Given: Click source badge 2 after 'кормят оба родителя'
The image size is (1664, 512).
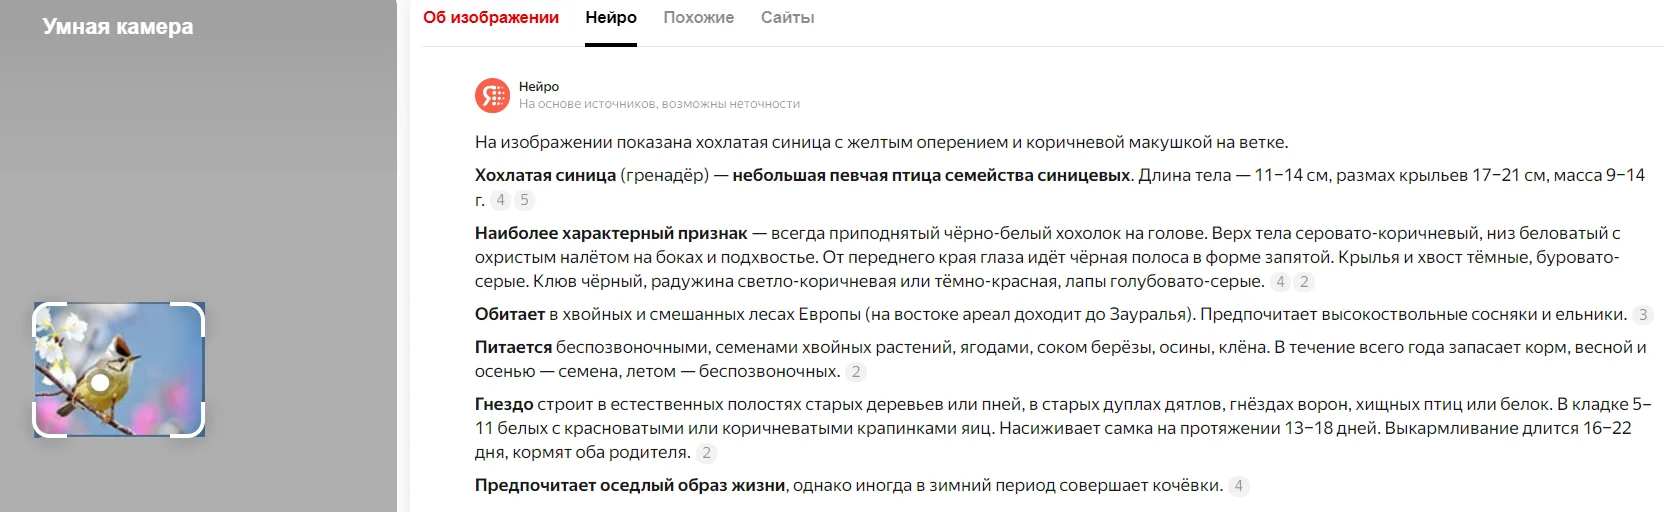Looking at the screenshot, I should pyautogui.click(x=706, y=453).
